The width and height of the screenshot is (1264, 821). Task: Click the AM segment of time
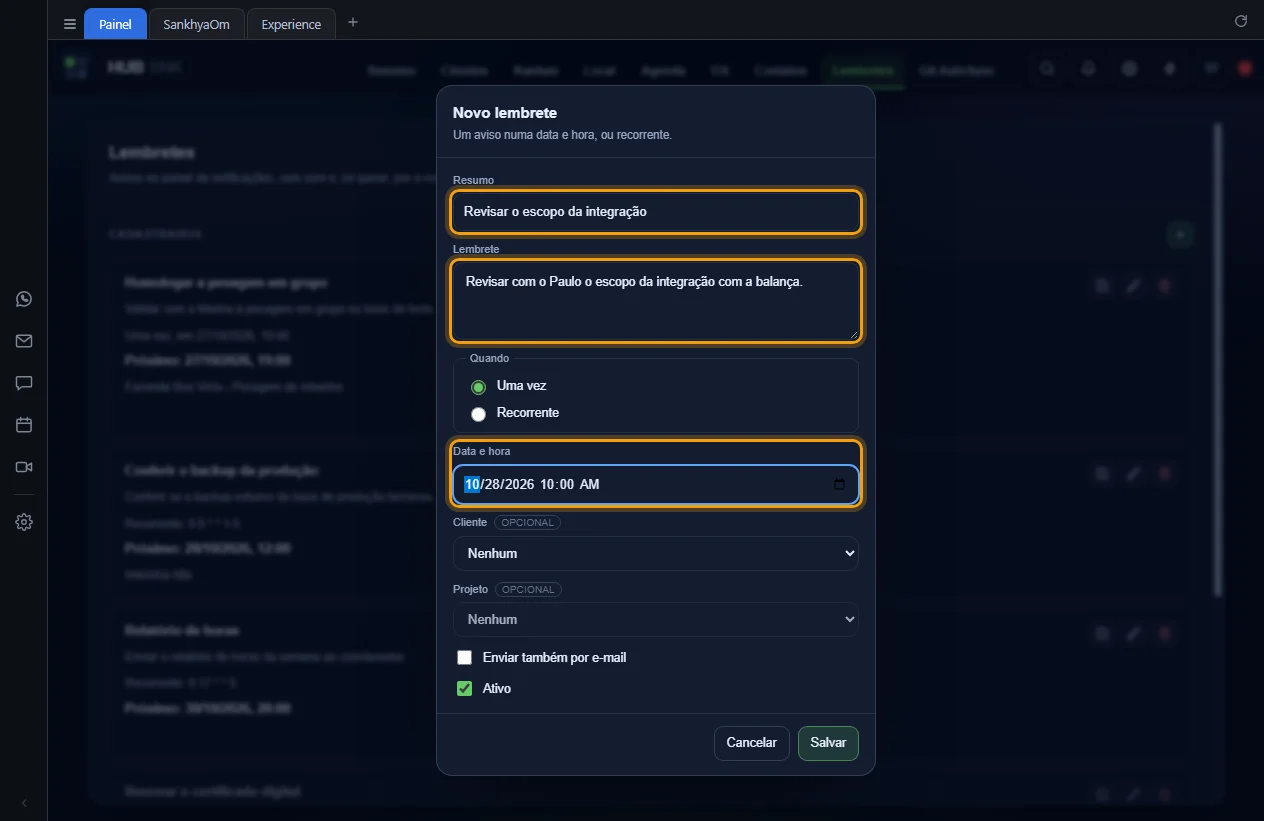[x=590, y=485]
